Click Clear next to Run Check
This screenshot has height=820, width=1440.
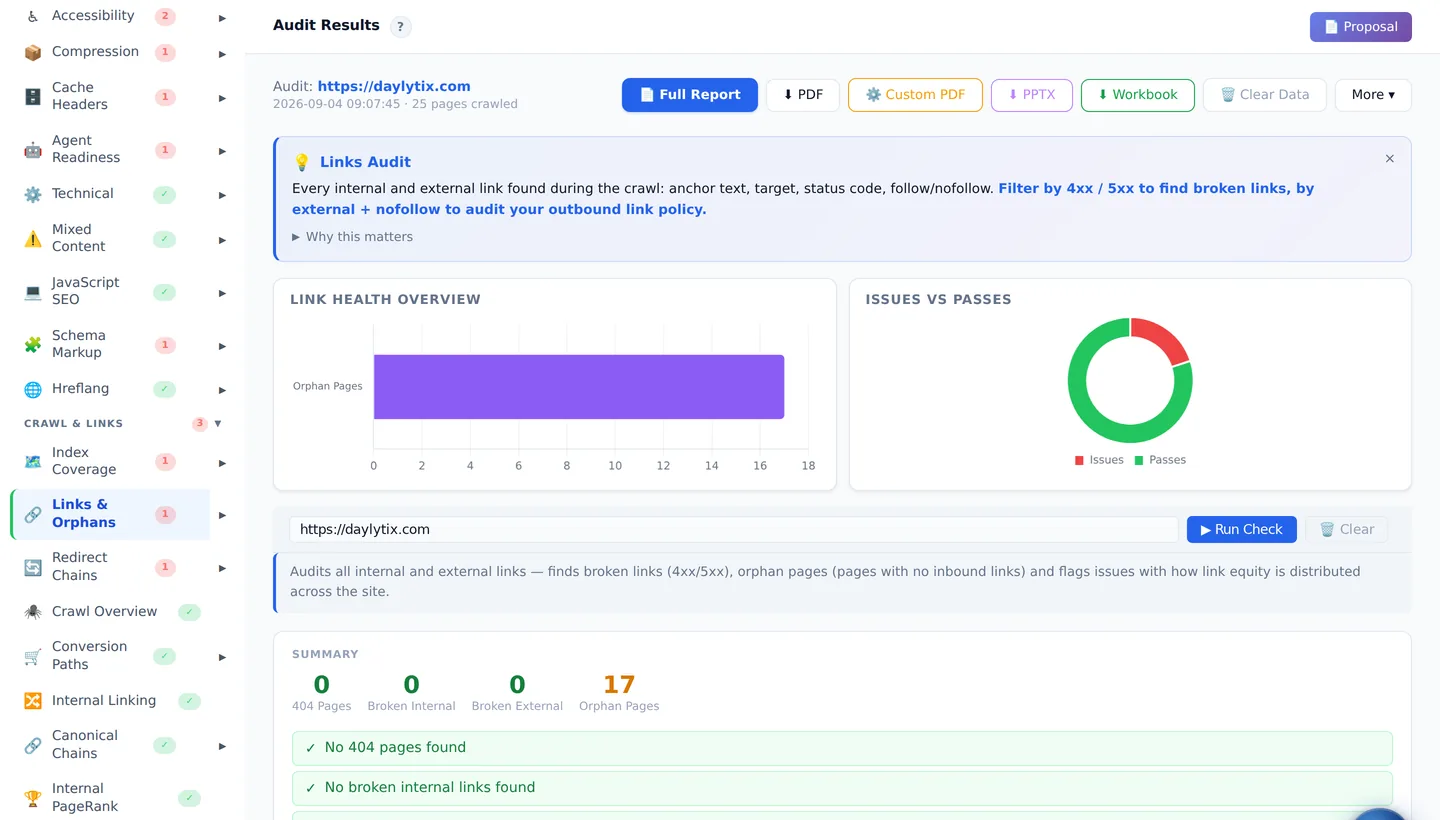click(x=1346, y=530)
